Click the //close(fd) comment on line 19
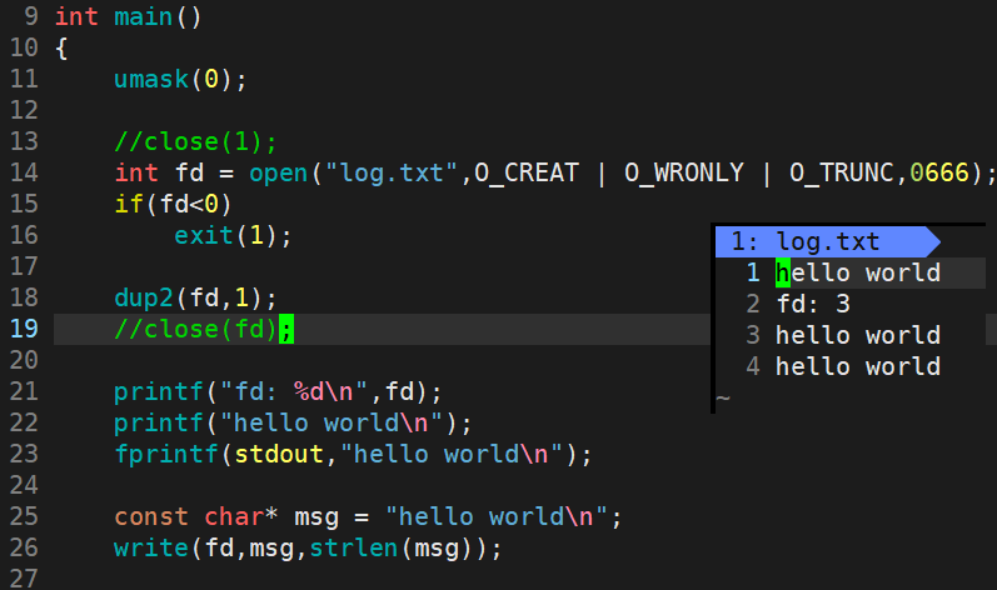 (x=195, y=329)
